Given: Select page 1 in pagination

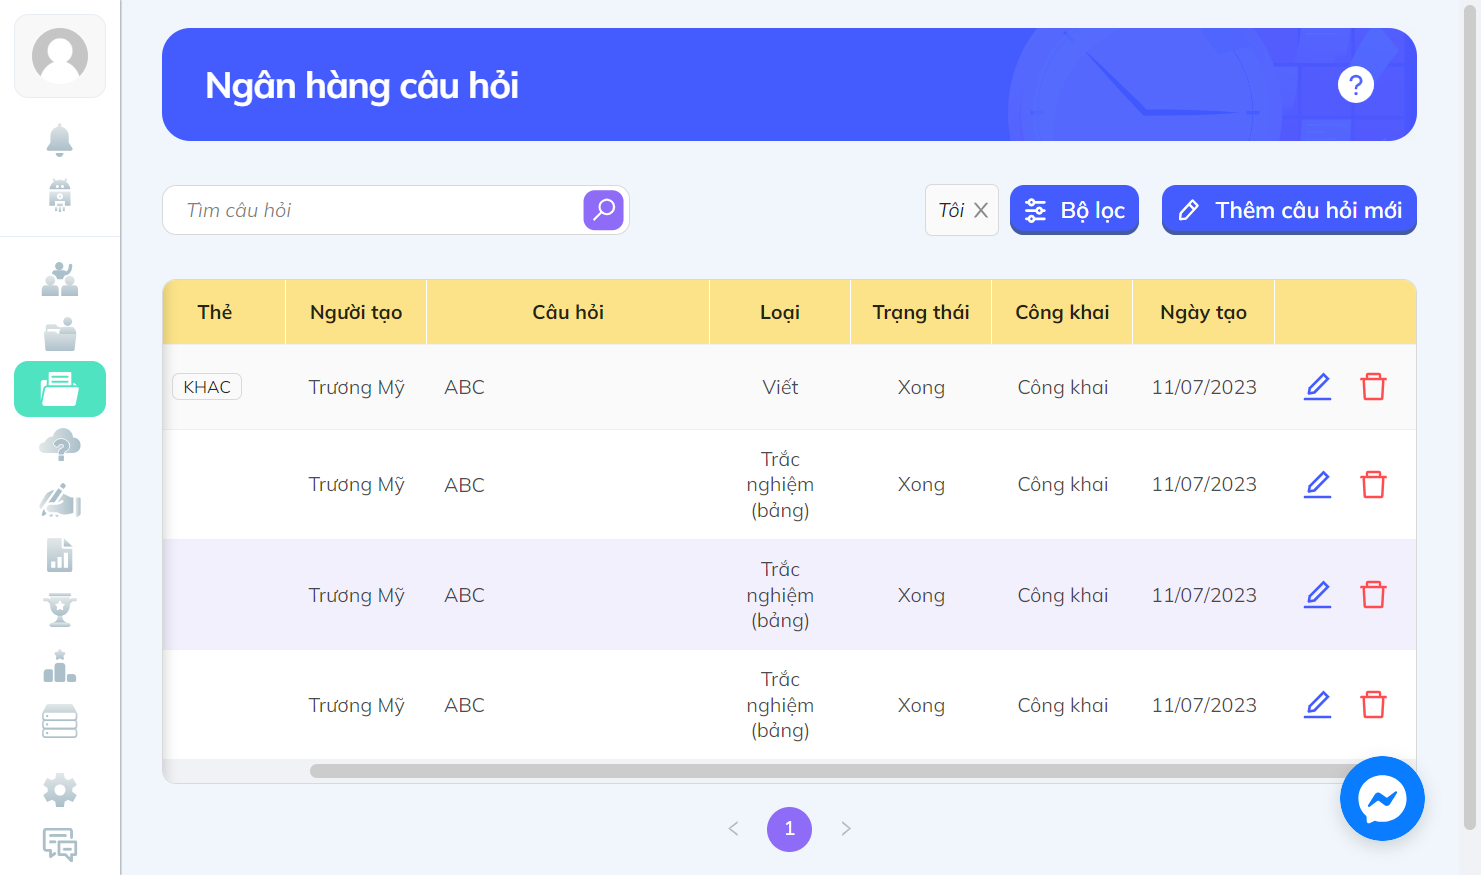Looking at the screenshot, I should pos(790,829).
